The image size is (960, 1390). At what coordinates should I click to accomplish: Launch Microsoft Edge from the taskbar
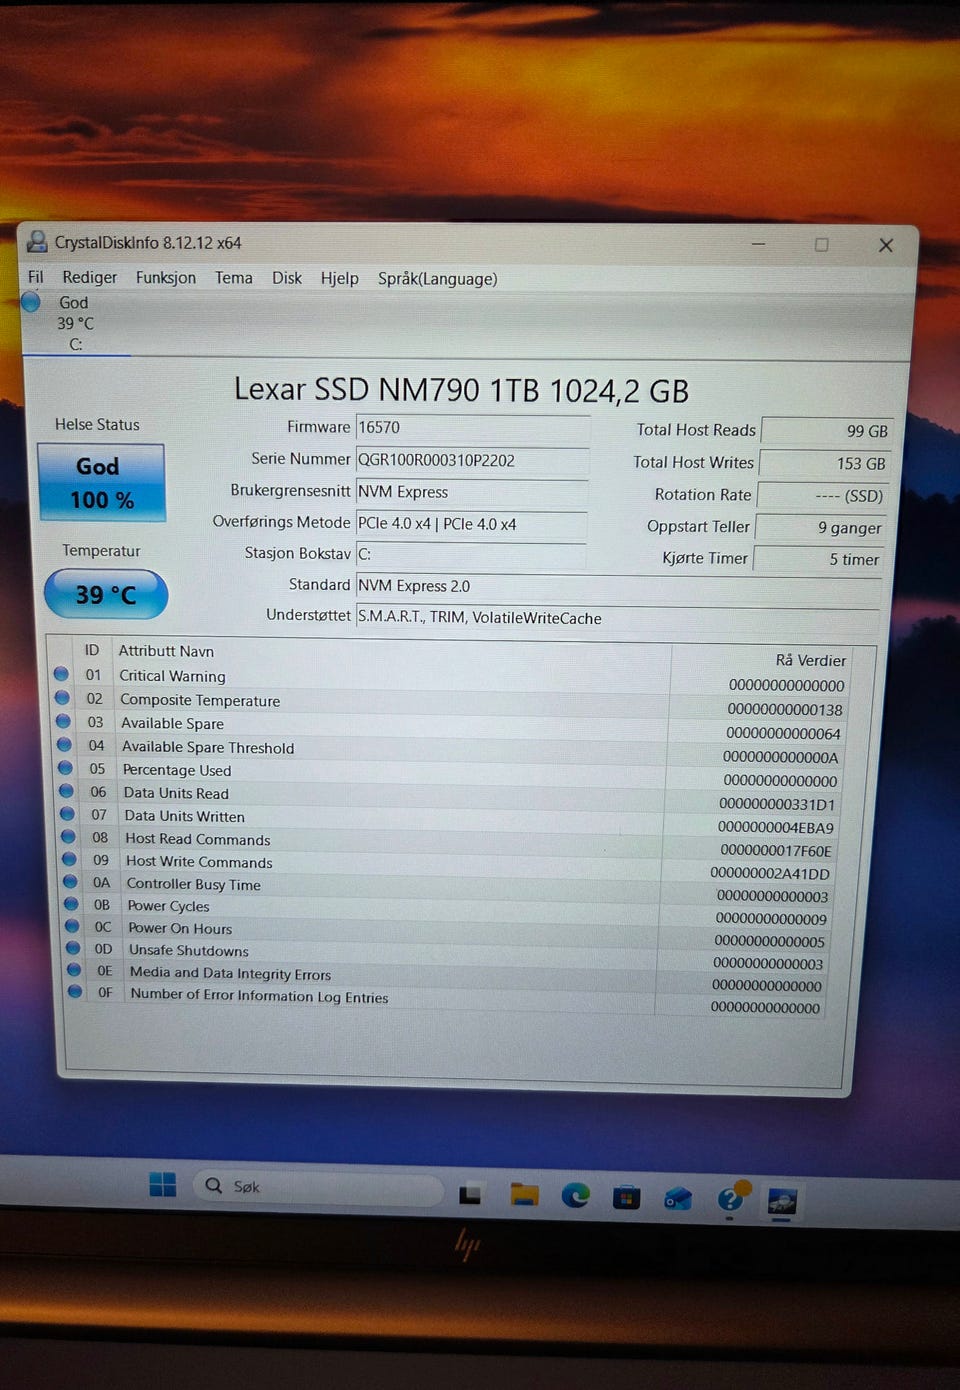tap(575, 1195)
